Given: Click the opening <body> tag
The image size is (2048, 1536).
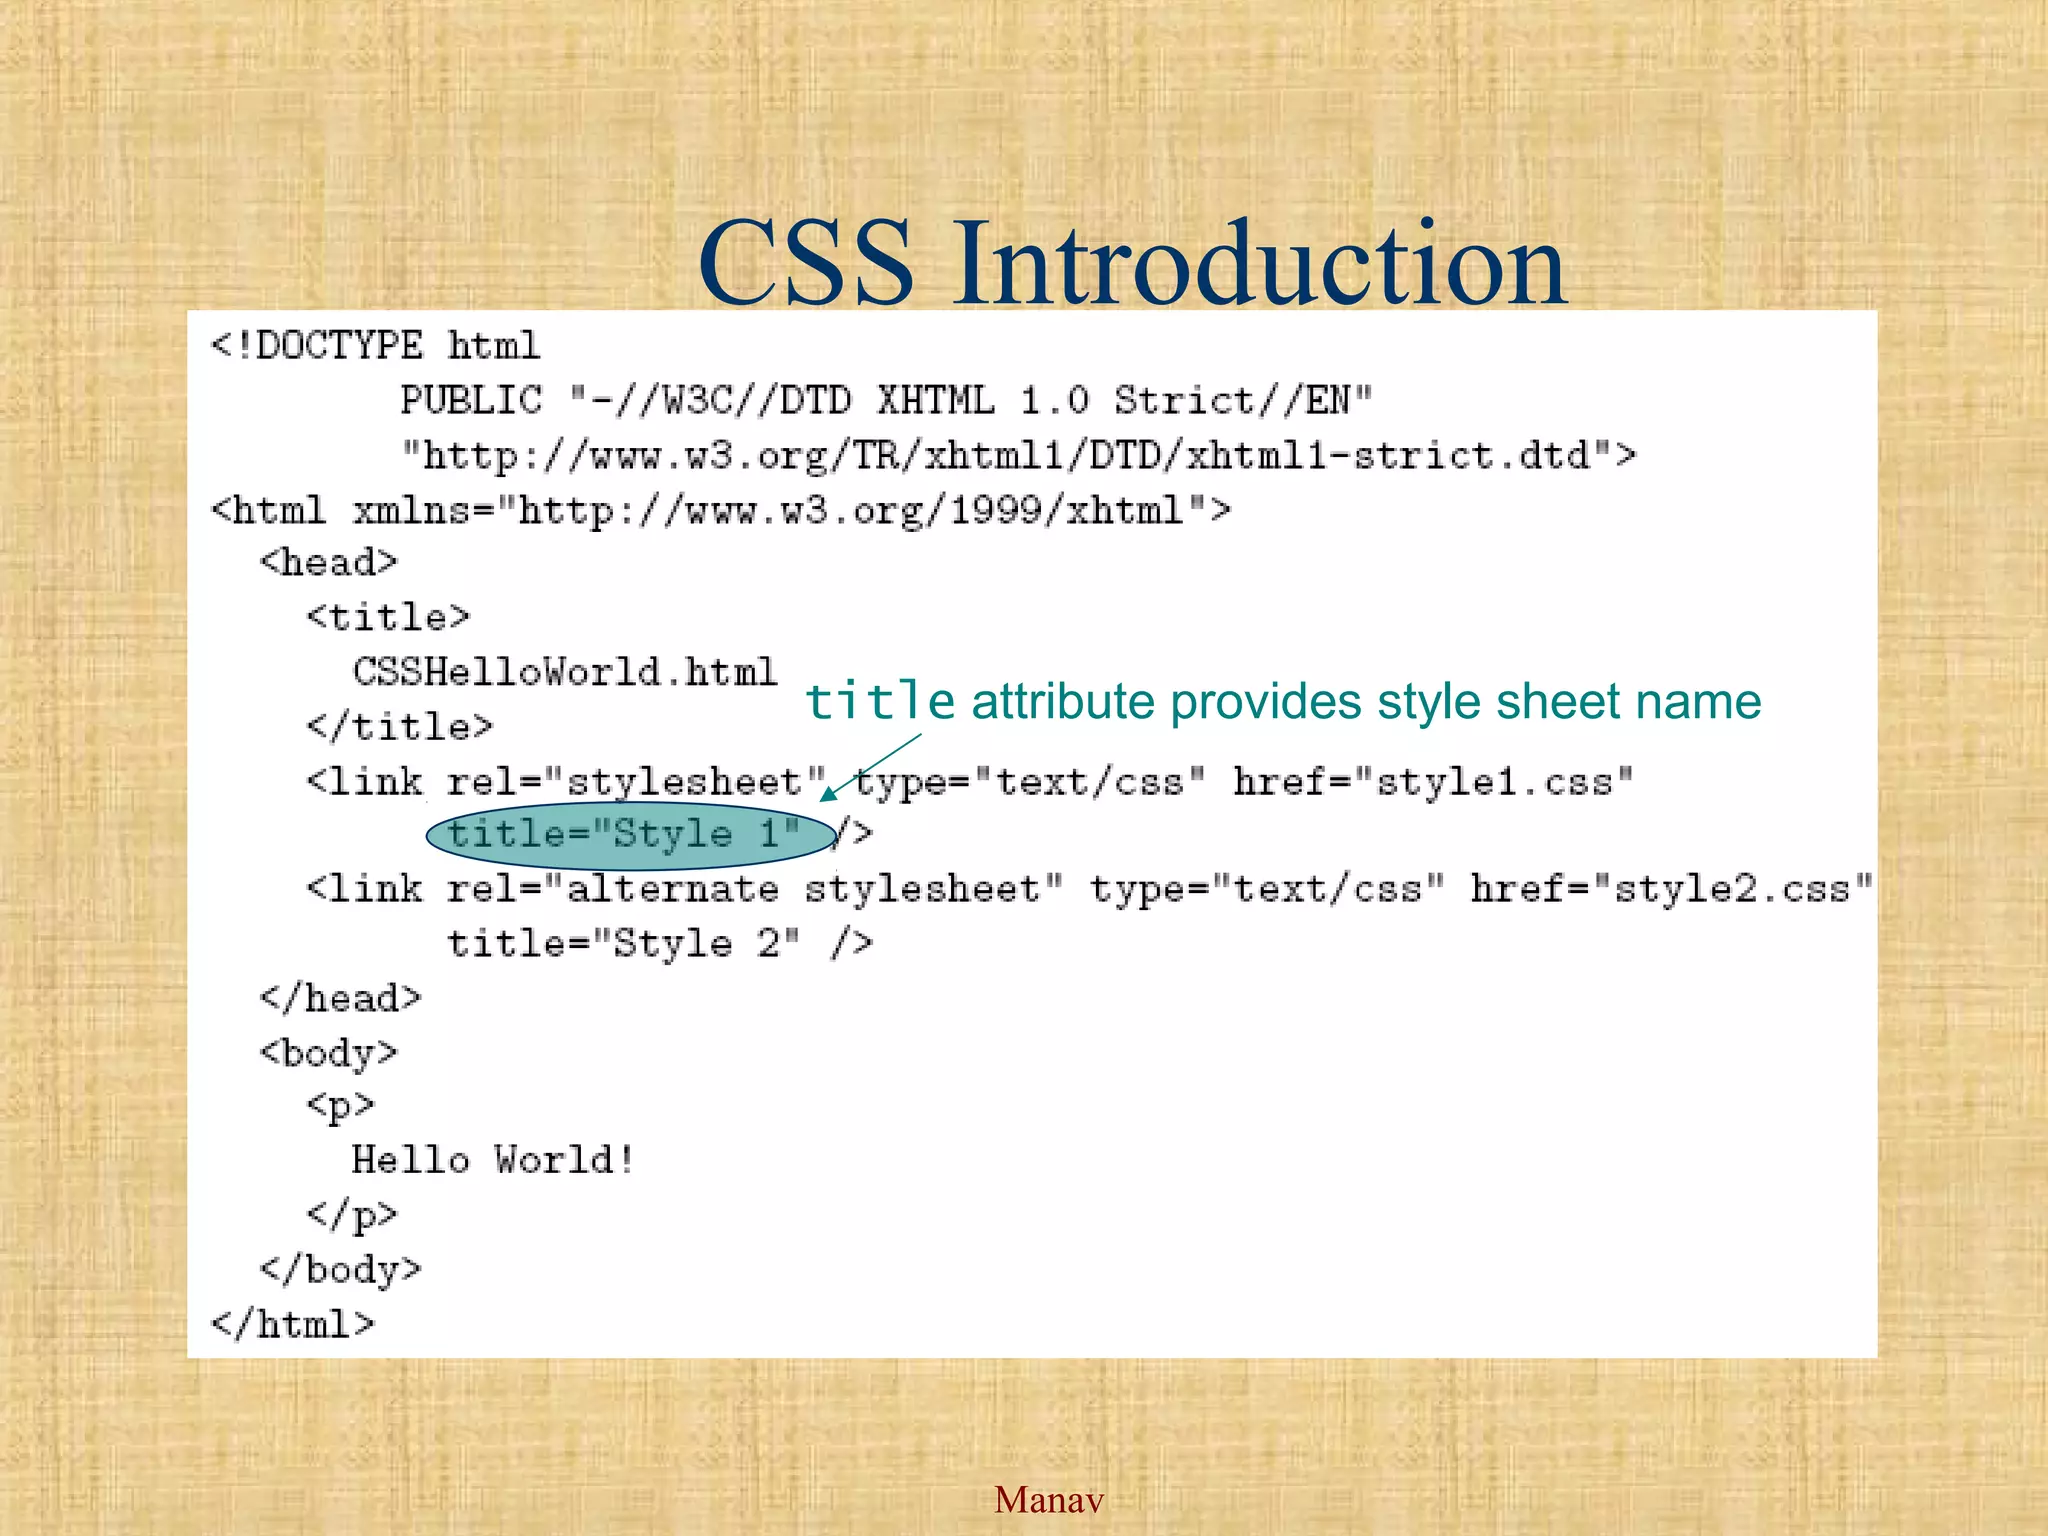Looking at the screenshot, I should (x=328, y=1053).
